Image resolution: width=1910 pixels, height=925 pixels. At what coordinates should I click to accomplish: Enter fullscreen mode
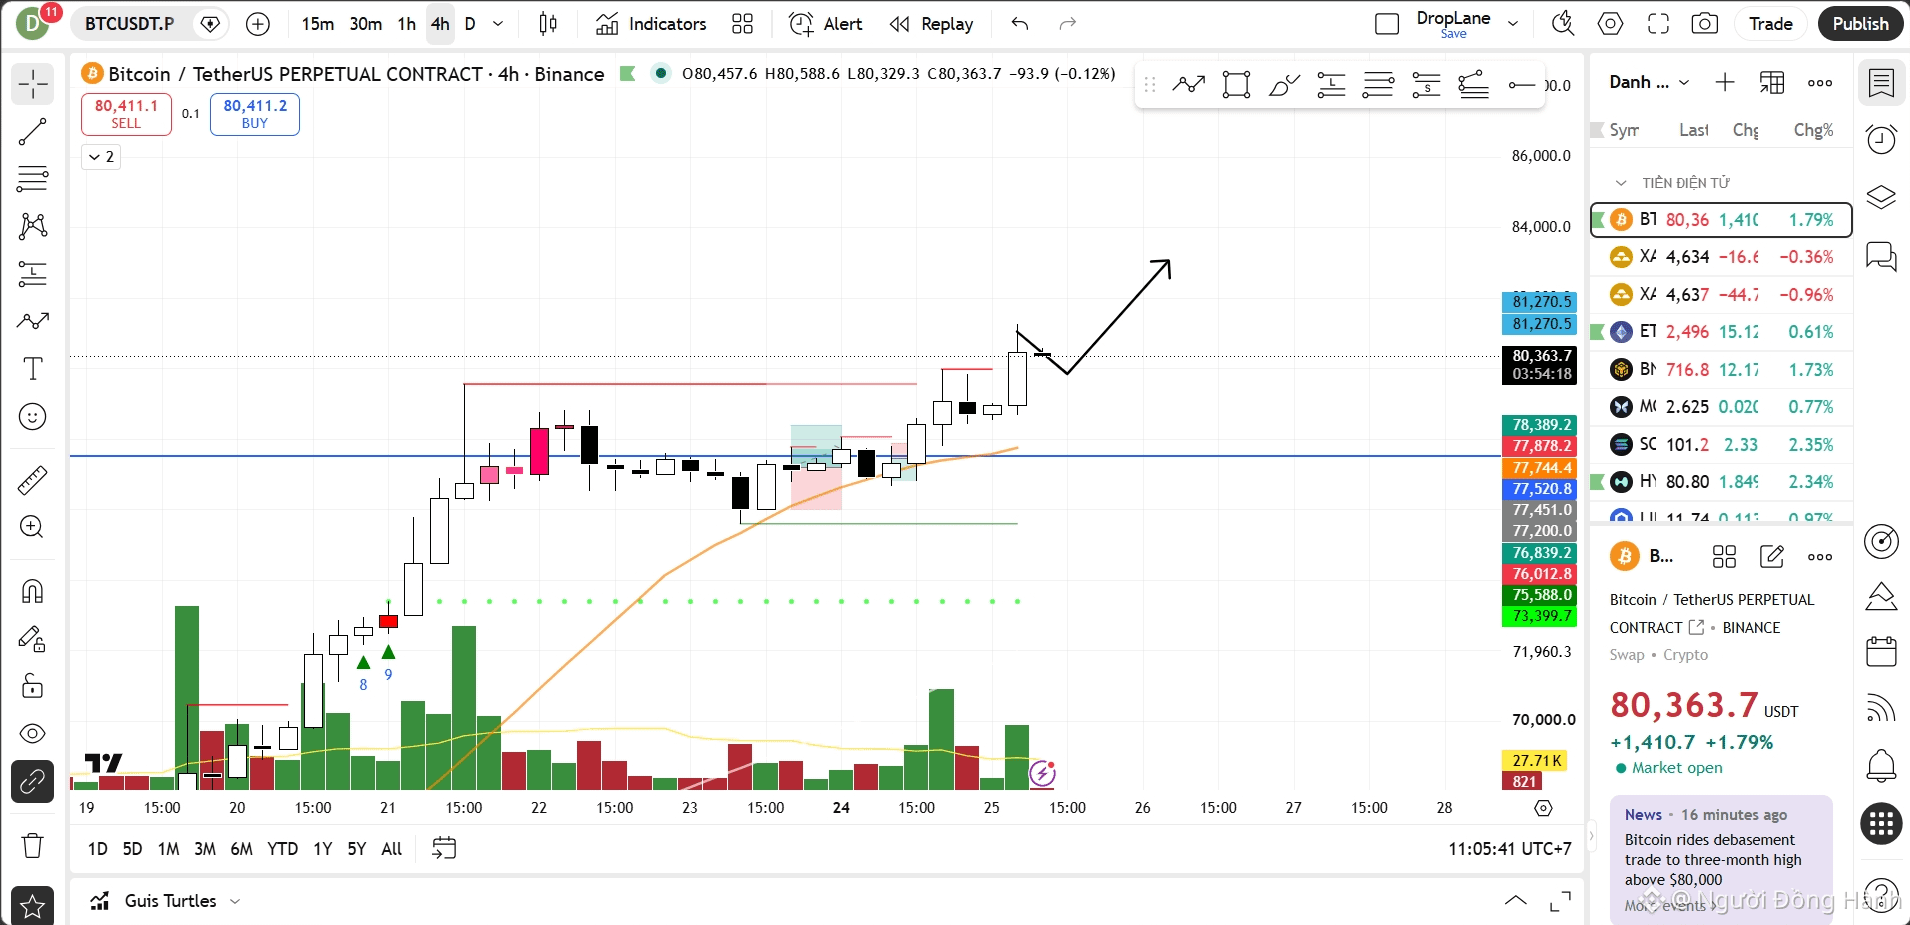(1658, 24)
